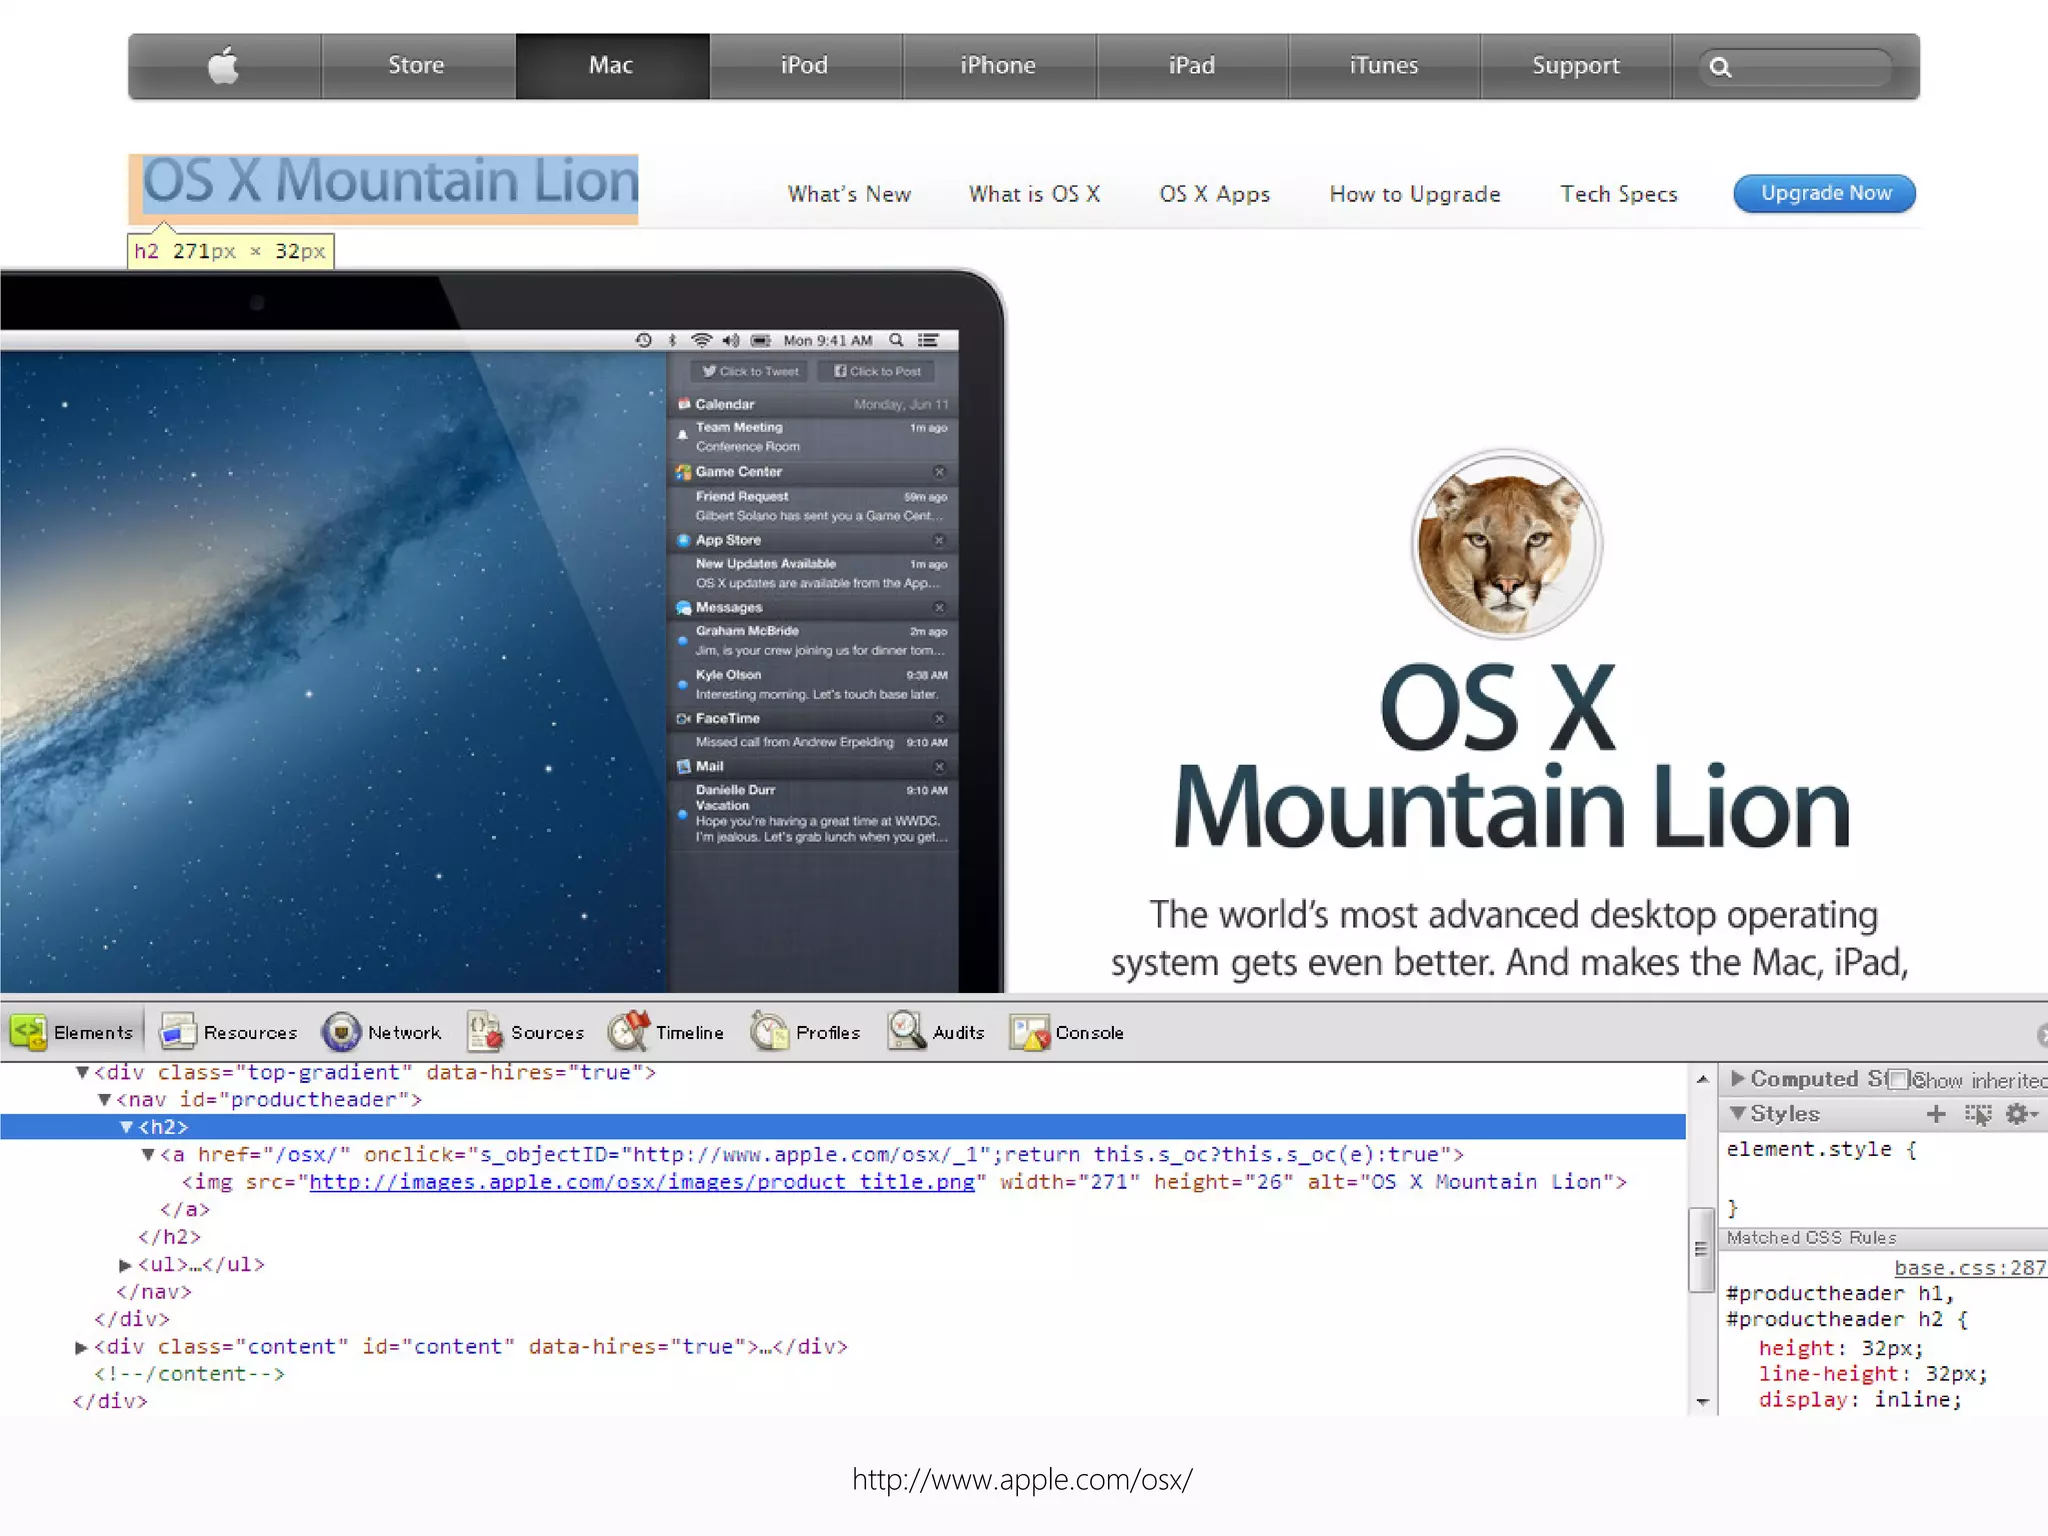Click the search magnifier in the nav bar

click(x=1720, y=67)
